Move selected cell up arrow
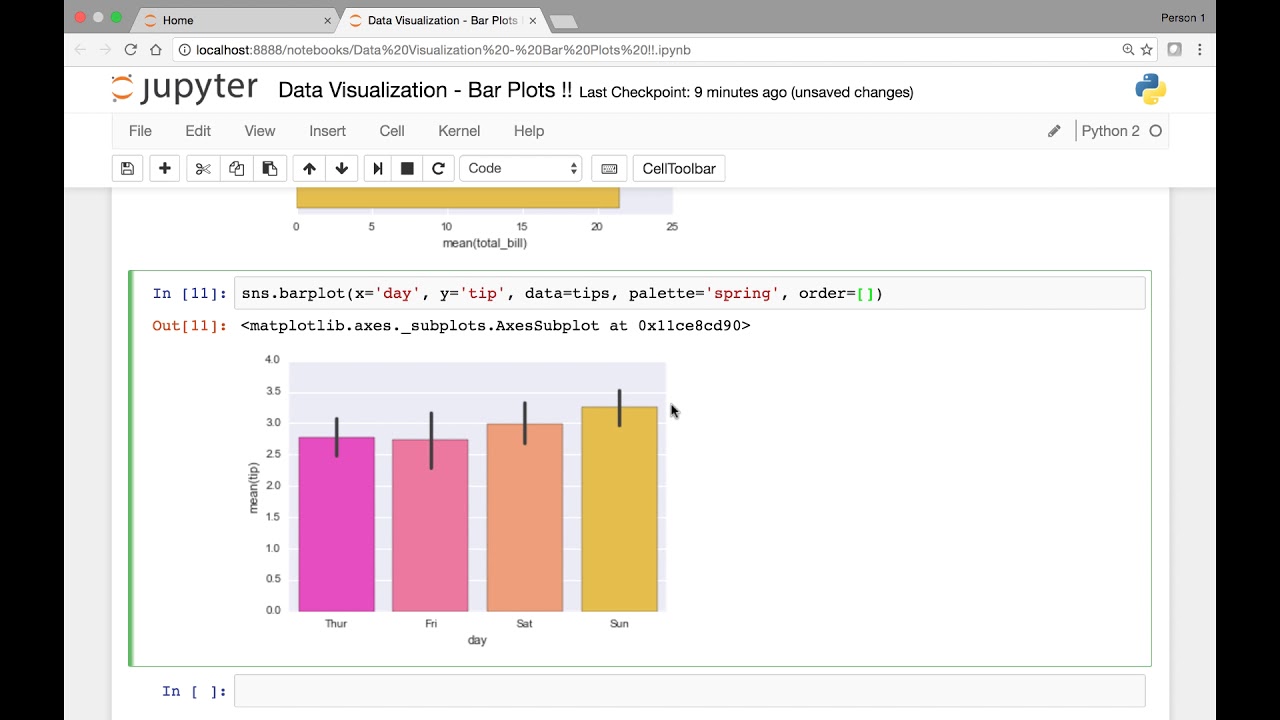The width and height of the screenshot is (1280, 720). 309,168
